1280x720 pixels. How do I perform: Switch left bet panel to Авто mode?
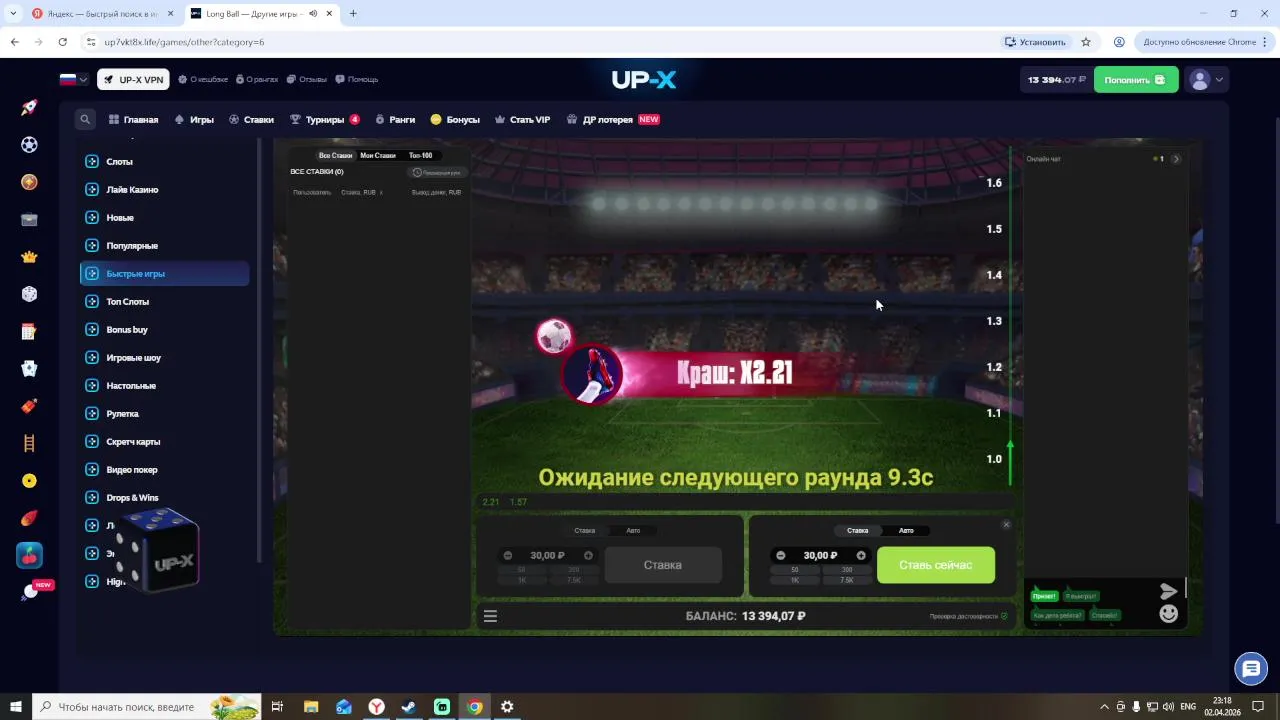click(x=633, y=530)
